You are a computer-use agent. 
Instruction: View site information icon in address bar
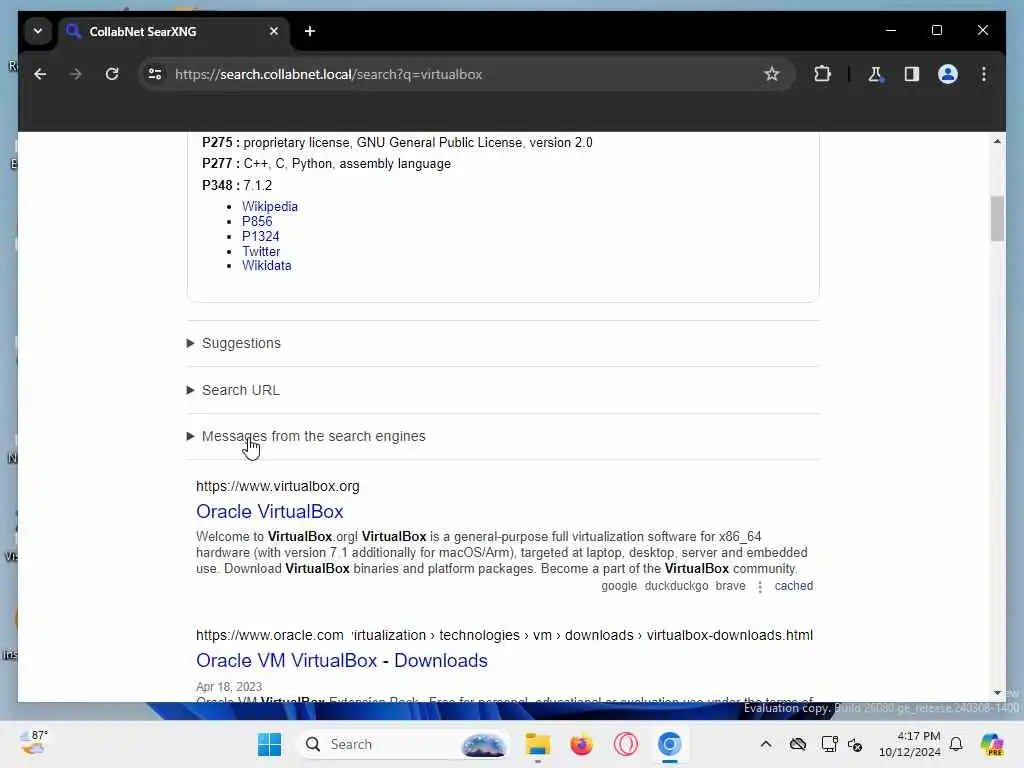coord(155,74)
